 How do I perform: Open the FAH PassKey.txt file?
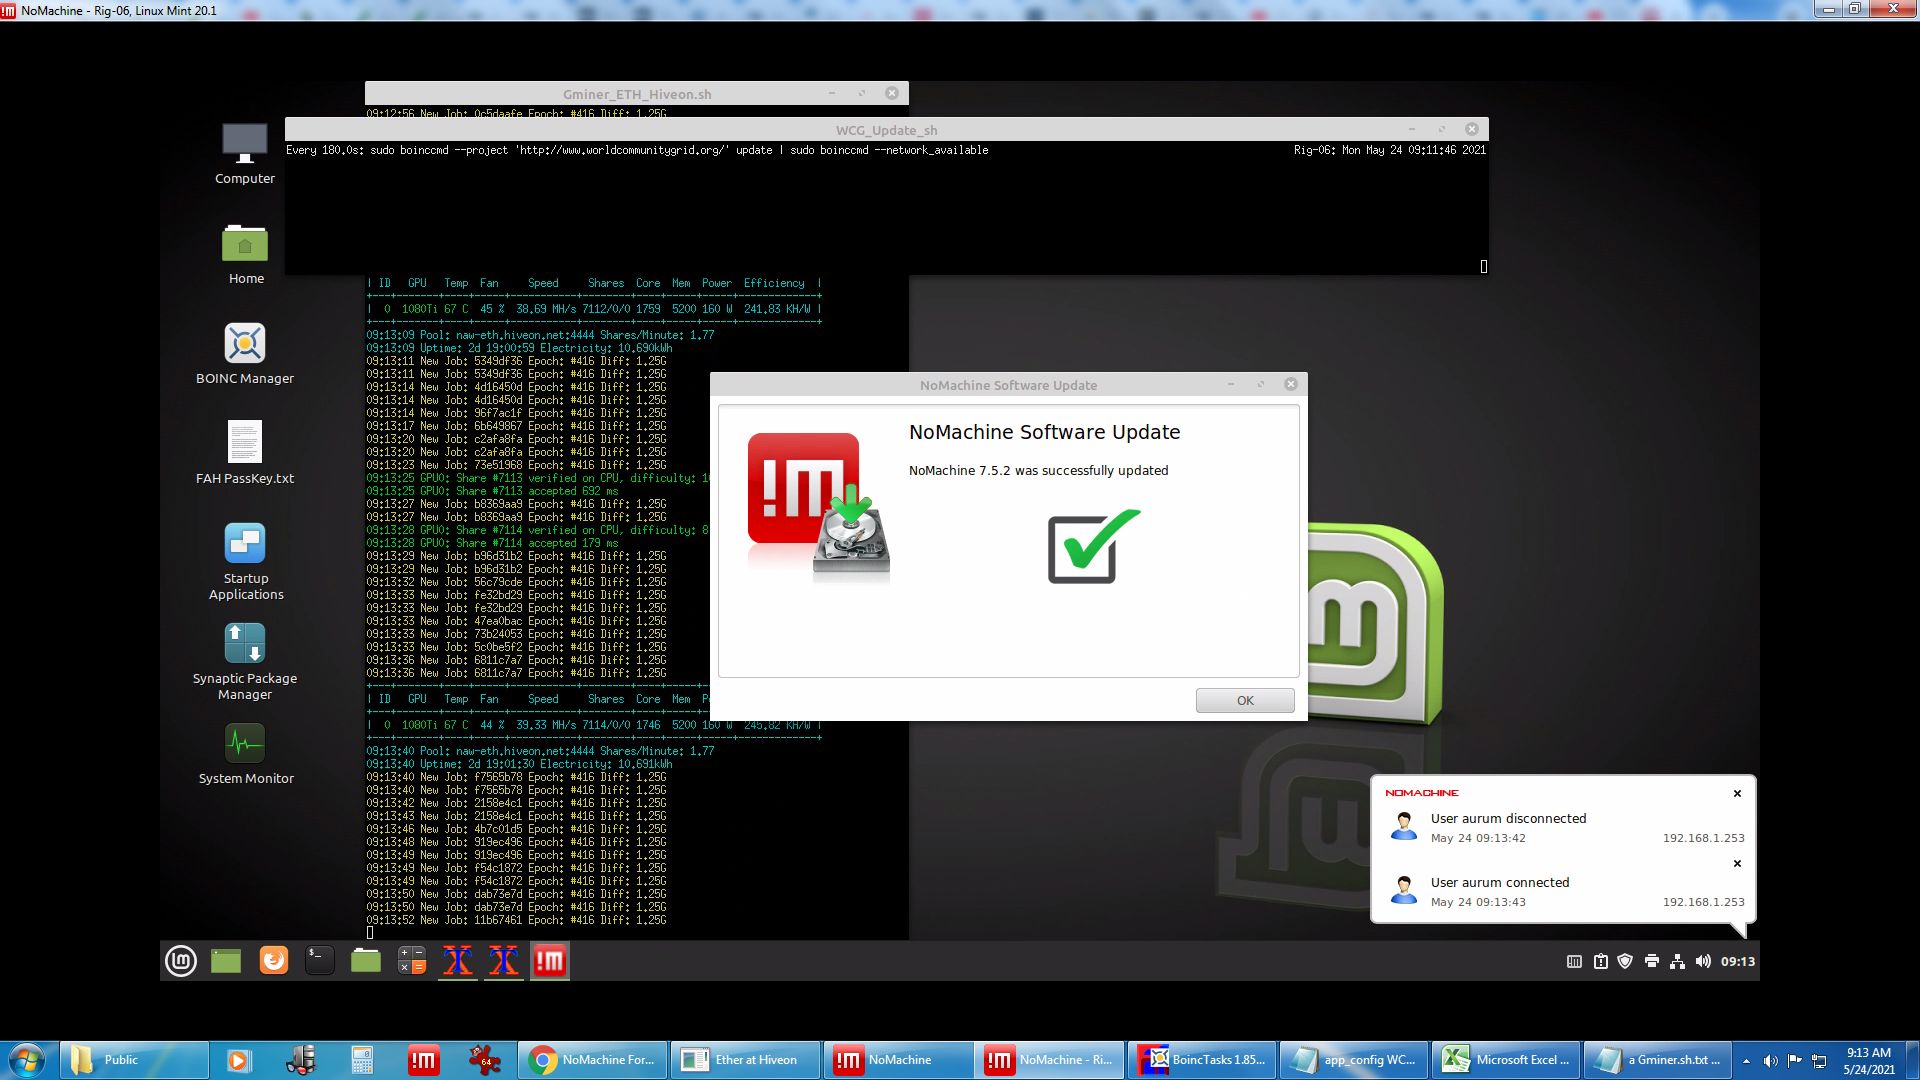coord(245,443)
